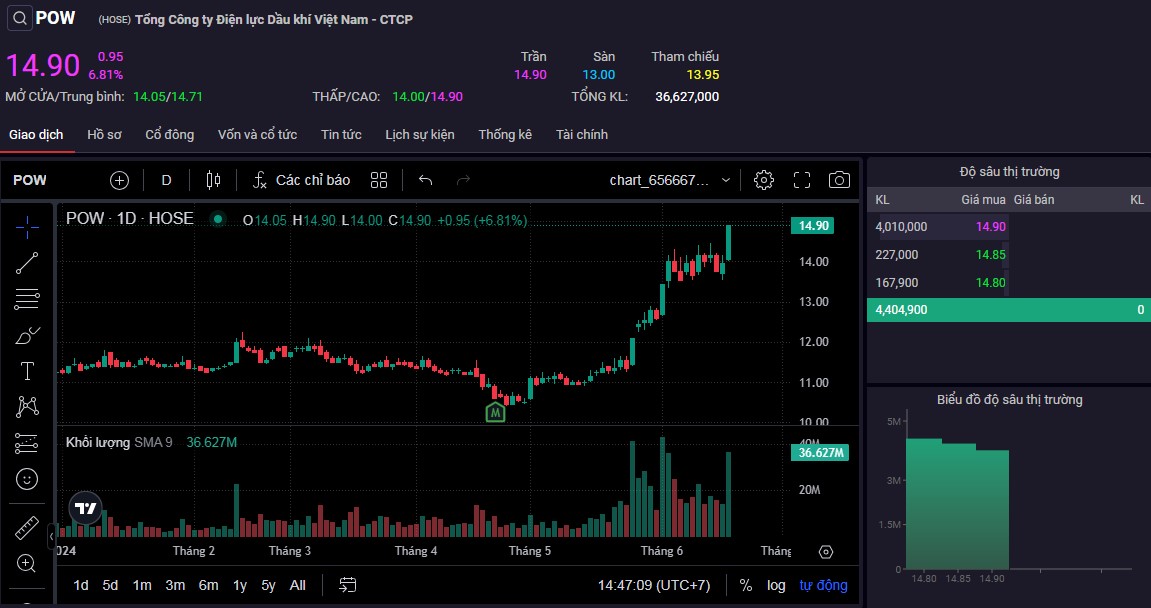Viewport: 1151px width, 608px height.
Task: Open the chart layout name dropdown
Action: [670, 180]
